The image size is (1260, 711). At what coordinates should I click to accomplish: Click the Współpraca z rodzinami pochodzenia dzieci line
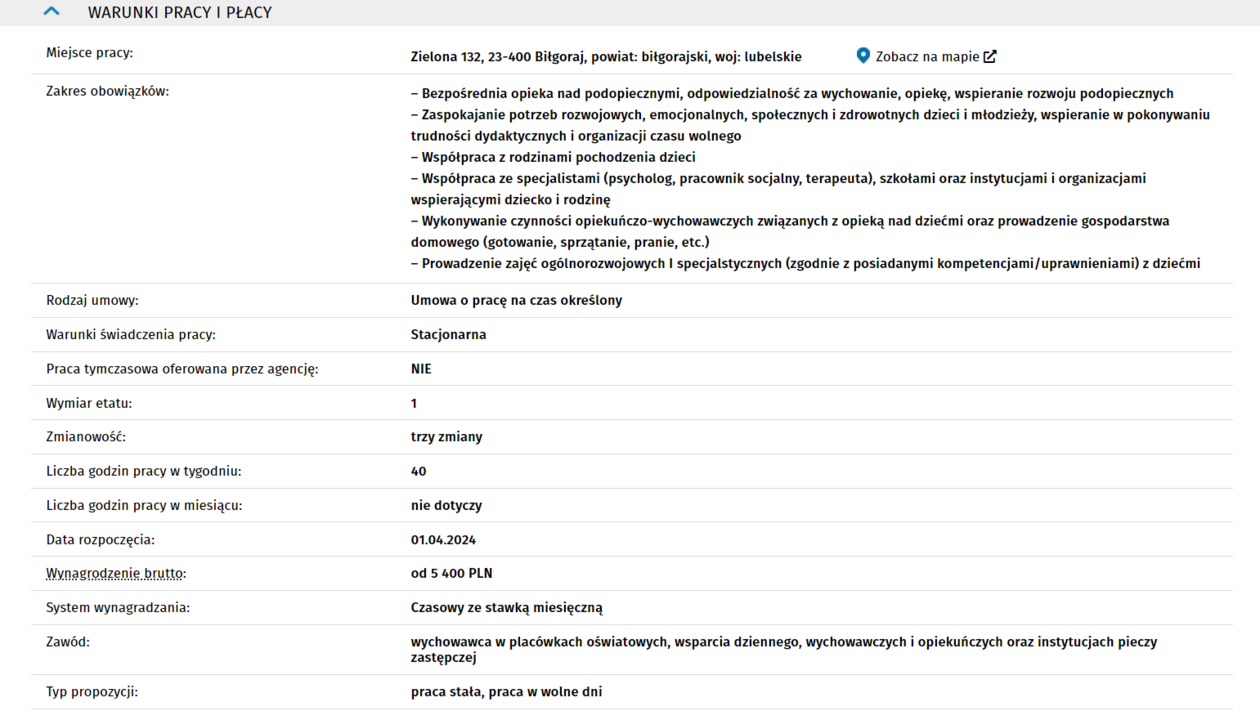[x=553, y=157]
